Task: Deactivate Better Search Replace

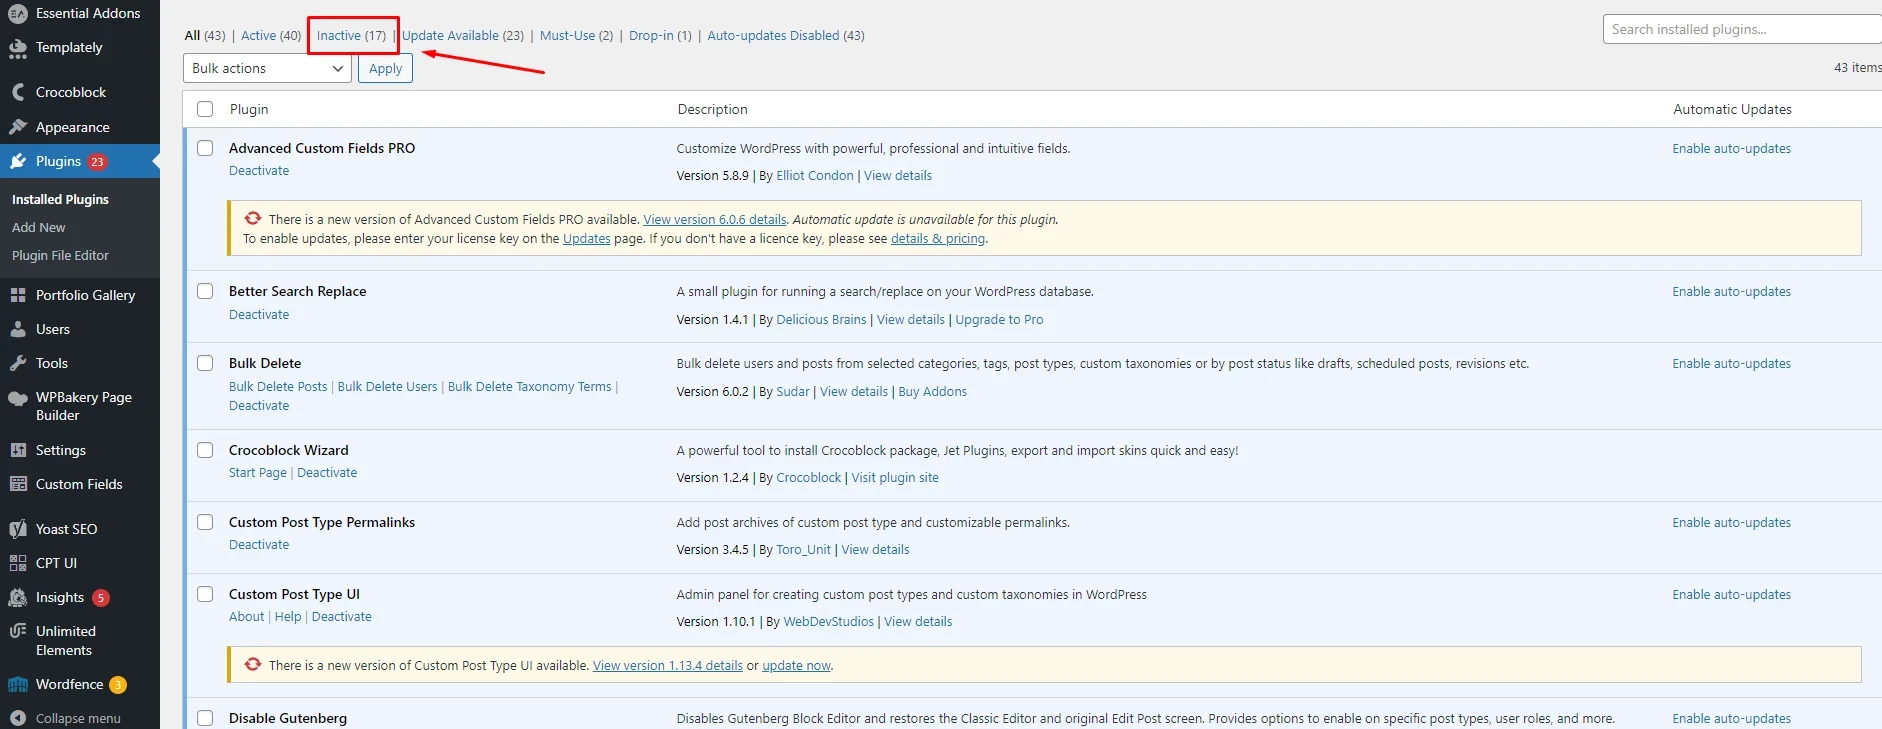Action: (259, 314)
